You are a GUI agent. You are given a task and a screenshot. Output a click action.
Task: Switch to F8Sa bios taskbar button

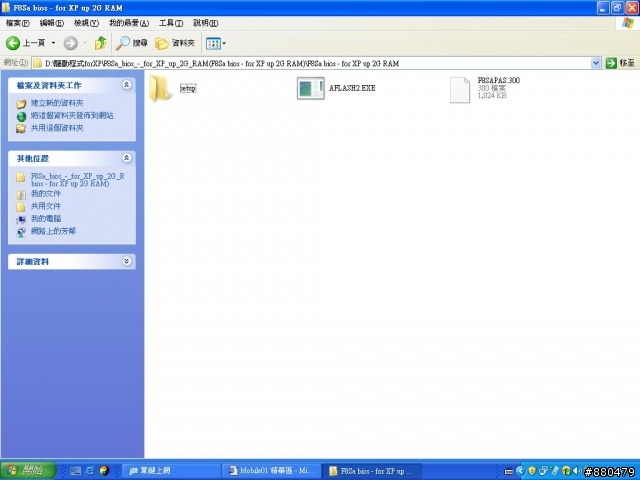(371, 471)
